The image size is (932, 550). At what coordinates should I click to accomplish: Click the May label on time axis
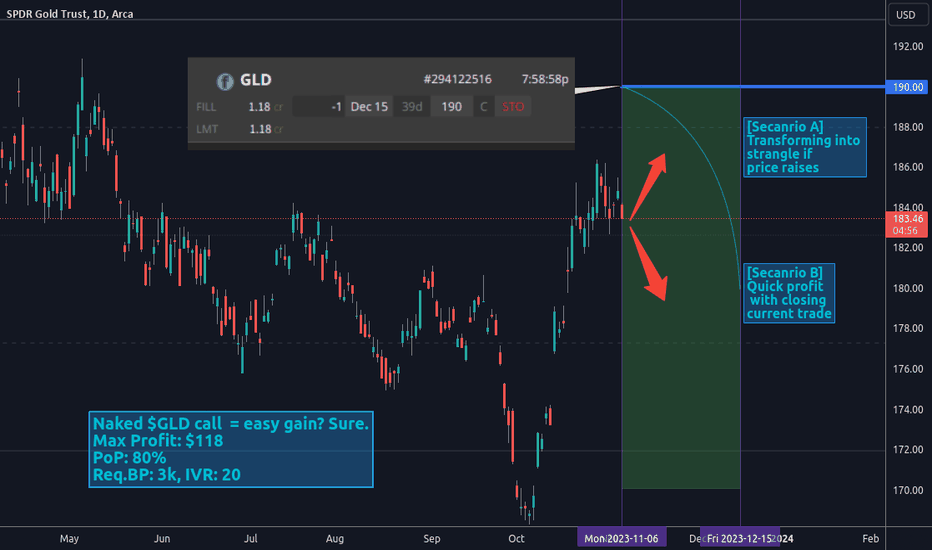pyautogui.click(x=69, y=538)
